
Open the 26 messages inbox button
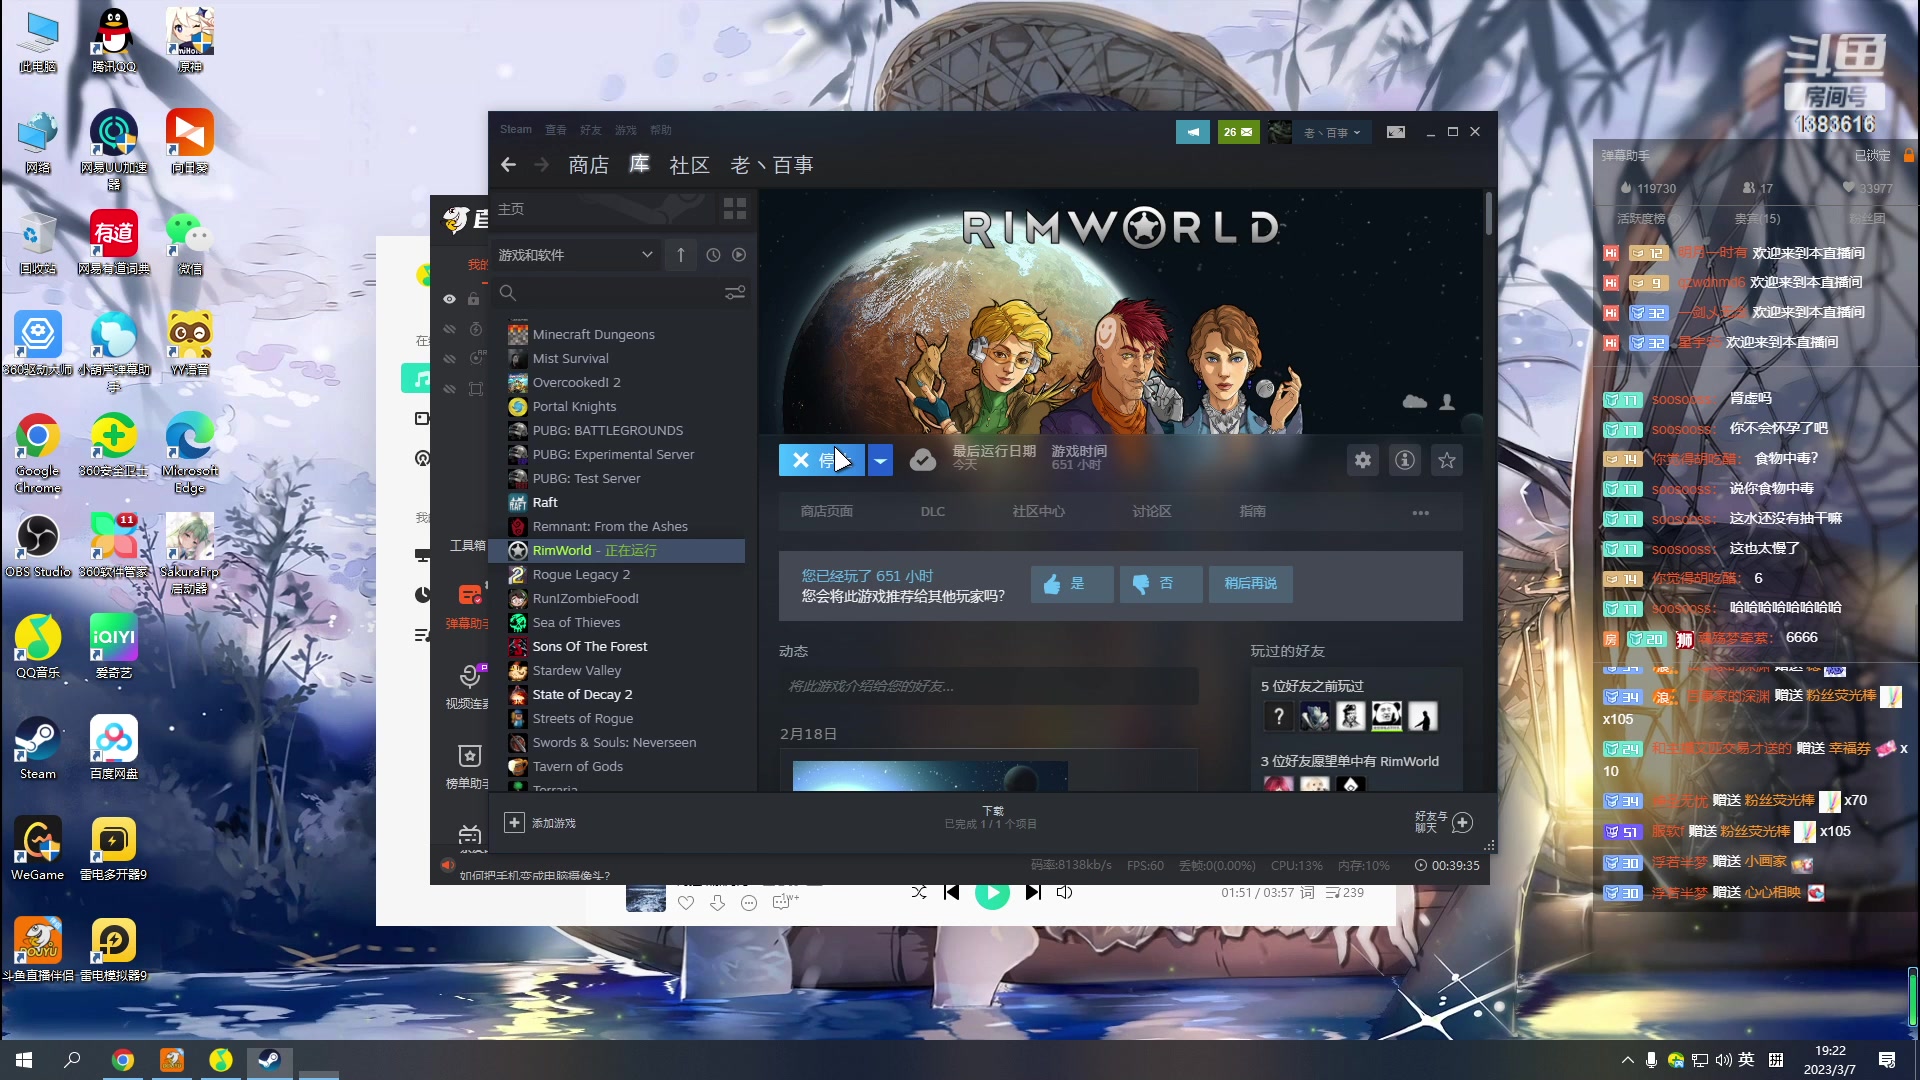pyautogui.click(x=1238, y=132)
